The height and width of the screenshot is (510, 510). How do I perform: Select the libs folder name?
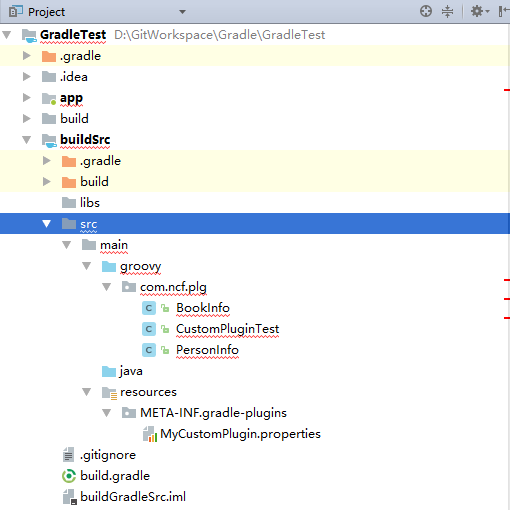[x=90, y=202]
